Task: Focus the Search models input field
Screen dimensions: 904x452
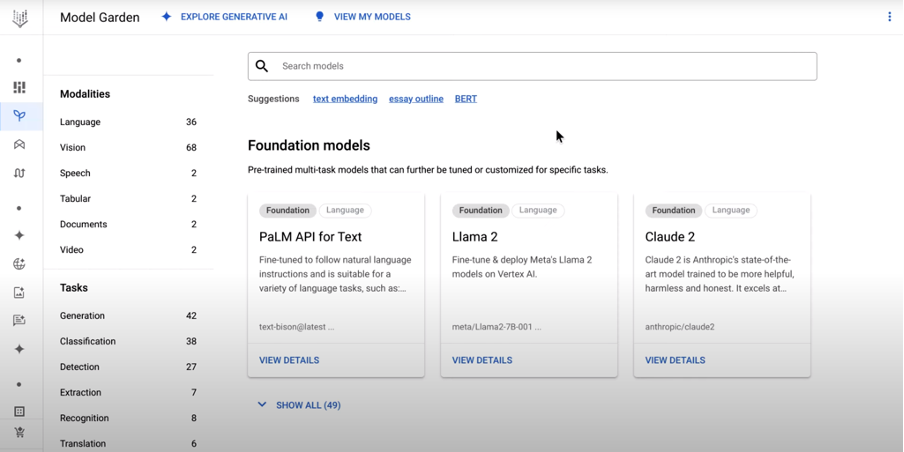Action: pos(532,66)
